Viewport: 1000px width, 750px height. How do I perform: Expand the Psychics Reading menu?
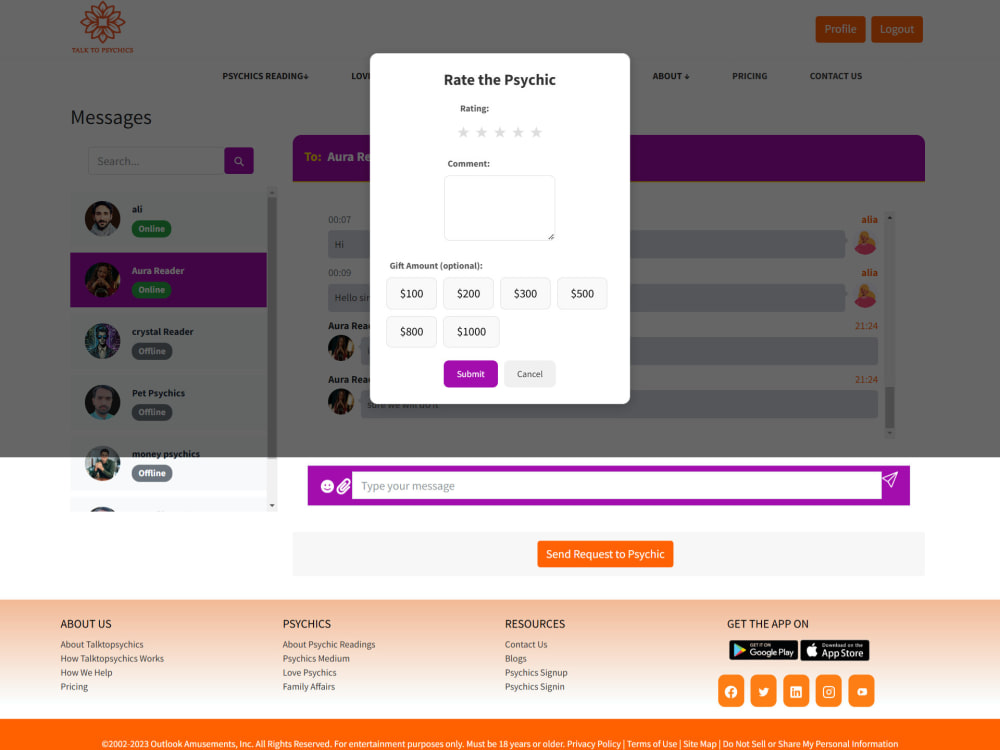(265, 76)
